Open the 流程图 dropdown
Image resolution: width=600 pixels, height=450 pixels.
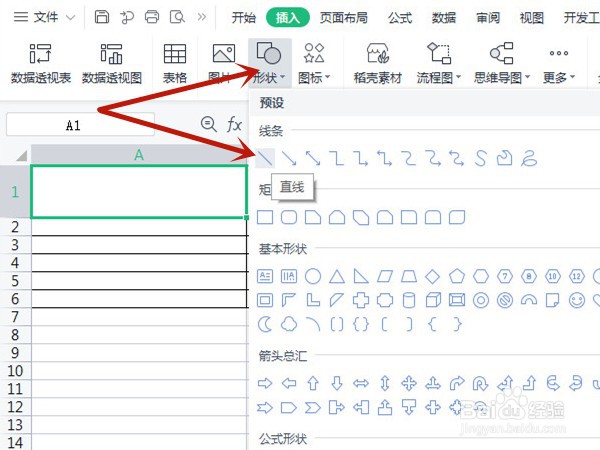(439, 63)
